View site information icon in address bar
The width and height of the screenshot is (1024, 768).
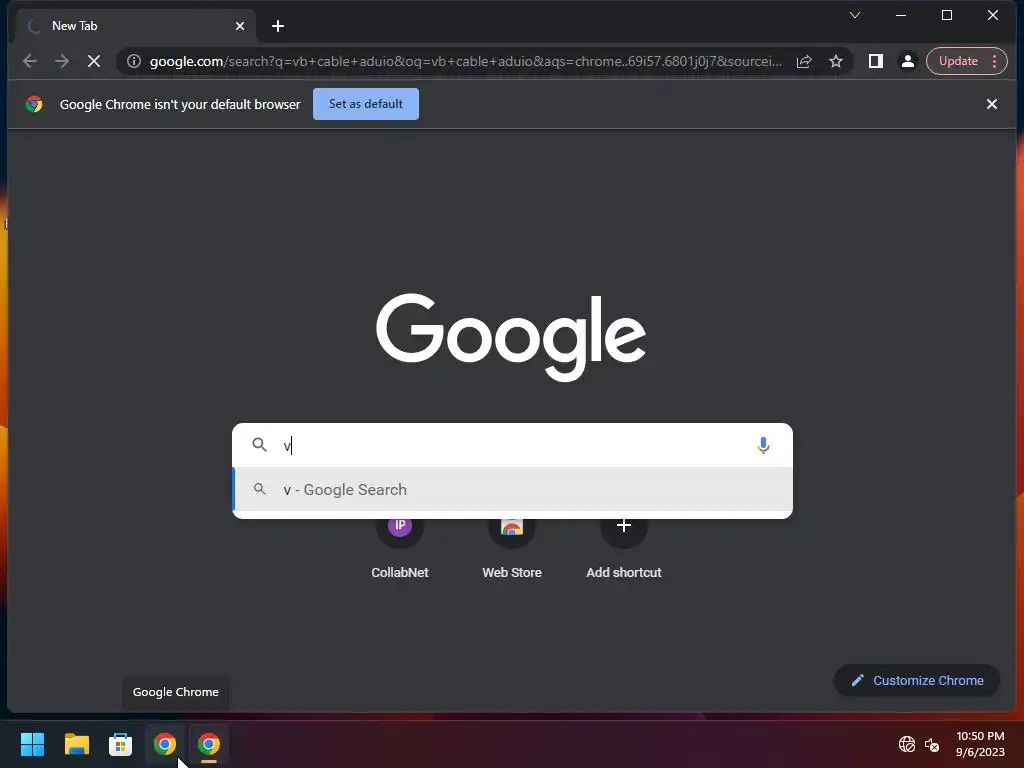tap(134, 61)
